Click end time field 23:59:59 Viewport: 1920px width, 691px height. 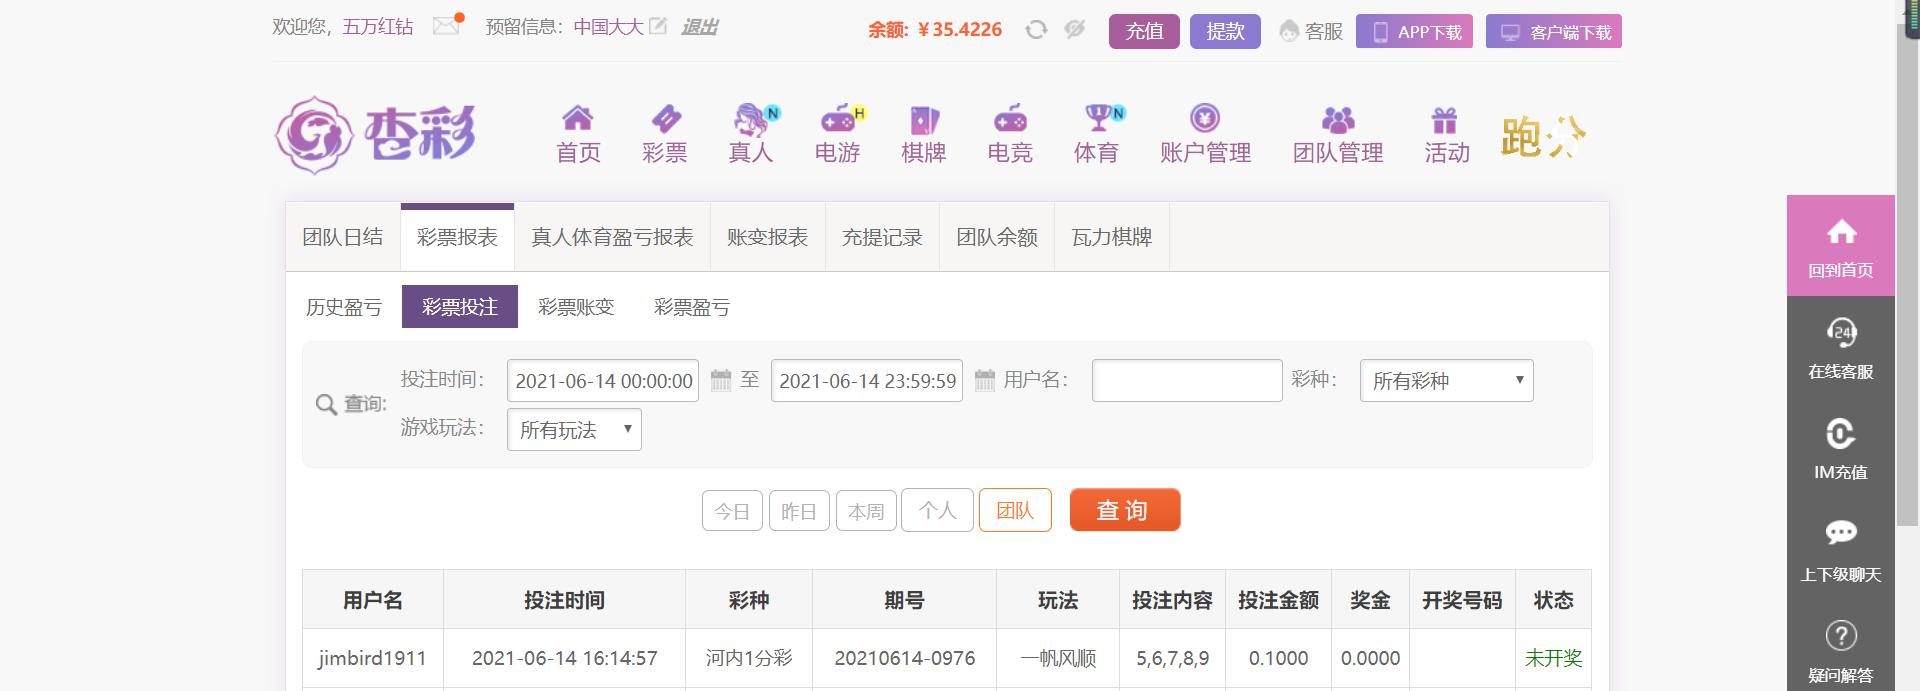click(x=867, y=381)
